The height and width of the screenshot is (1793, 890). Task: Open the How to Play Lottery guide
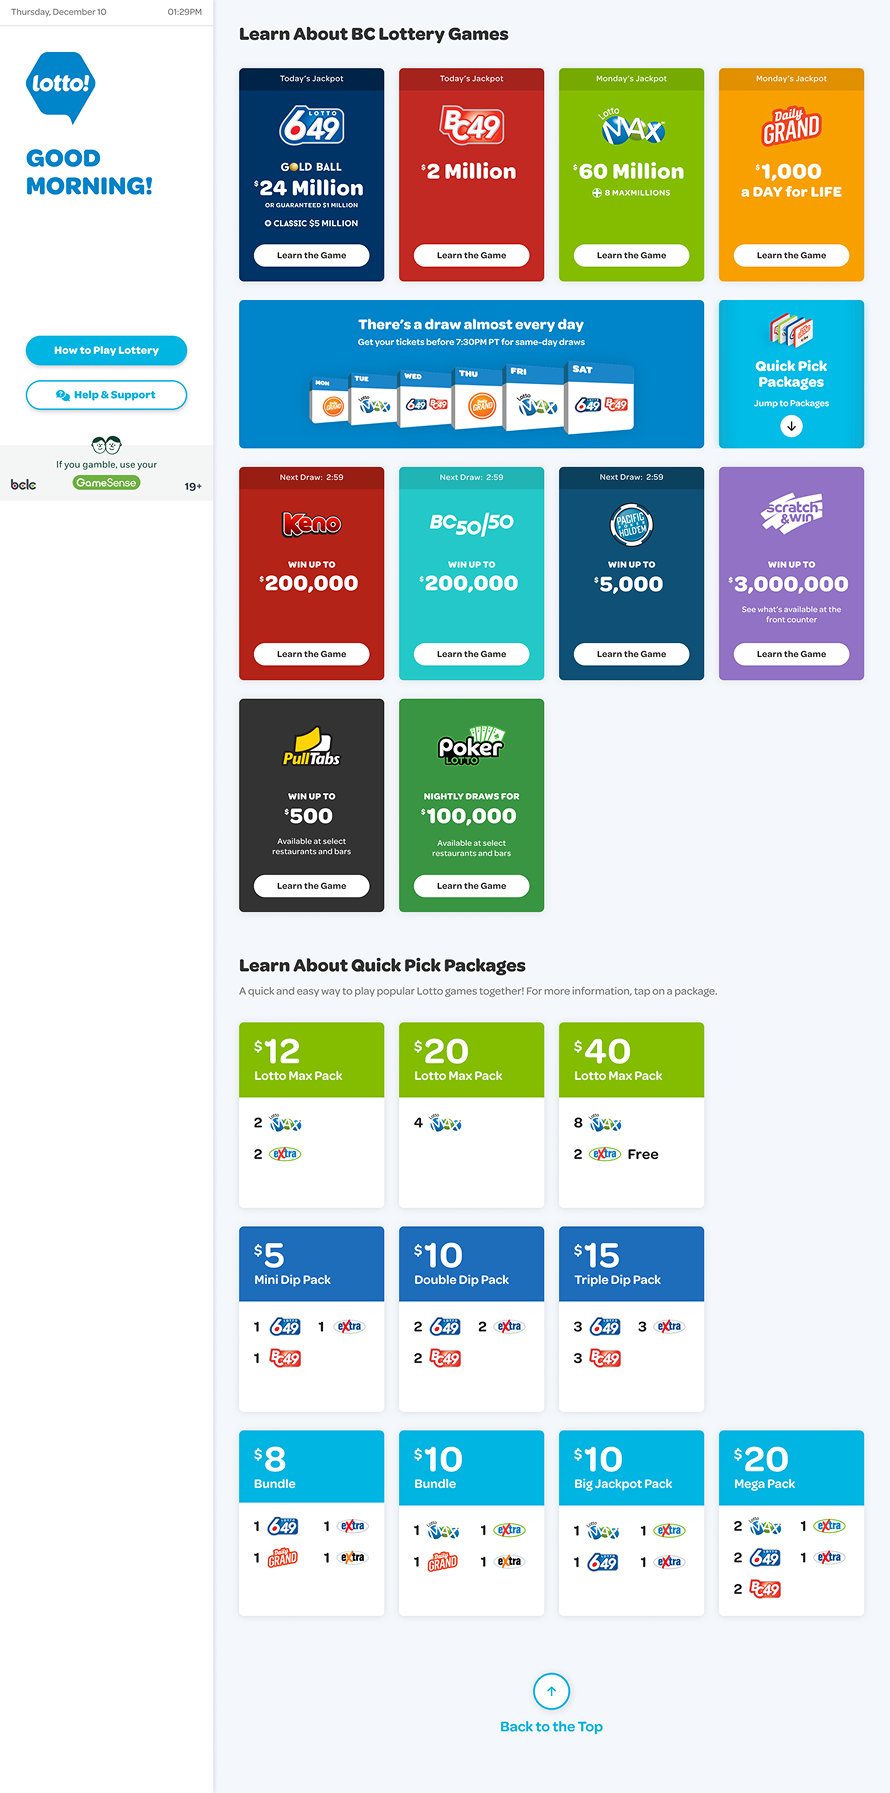point(106,350)
